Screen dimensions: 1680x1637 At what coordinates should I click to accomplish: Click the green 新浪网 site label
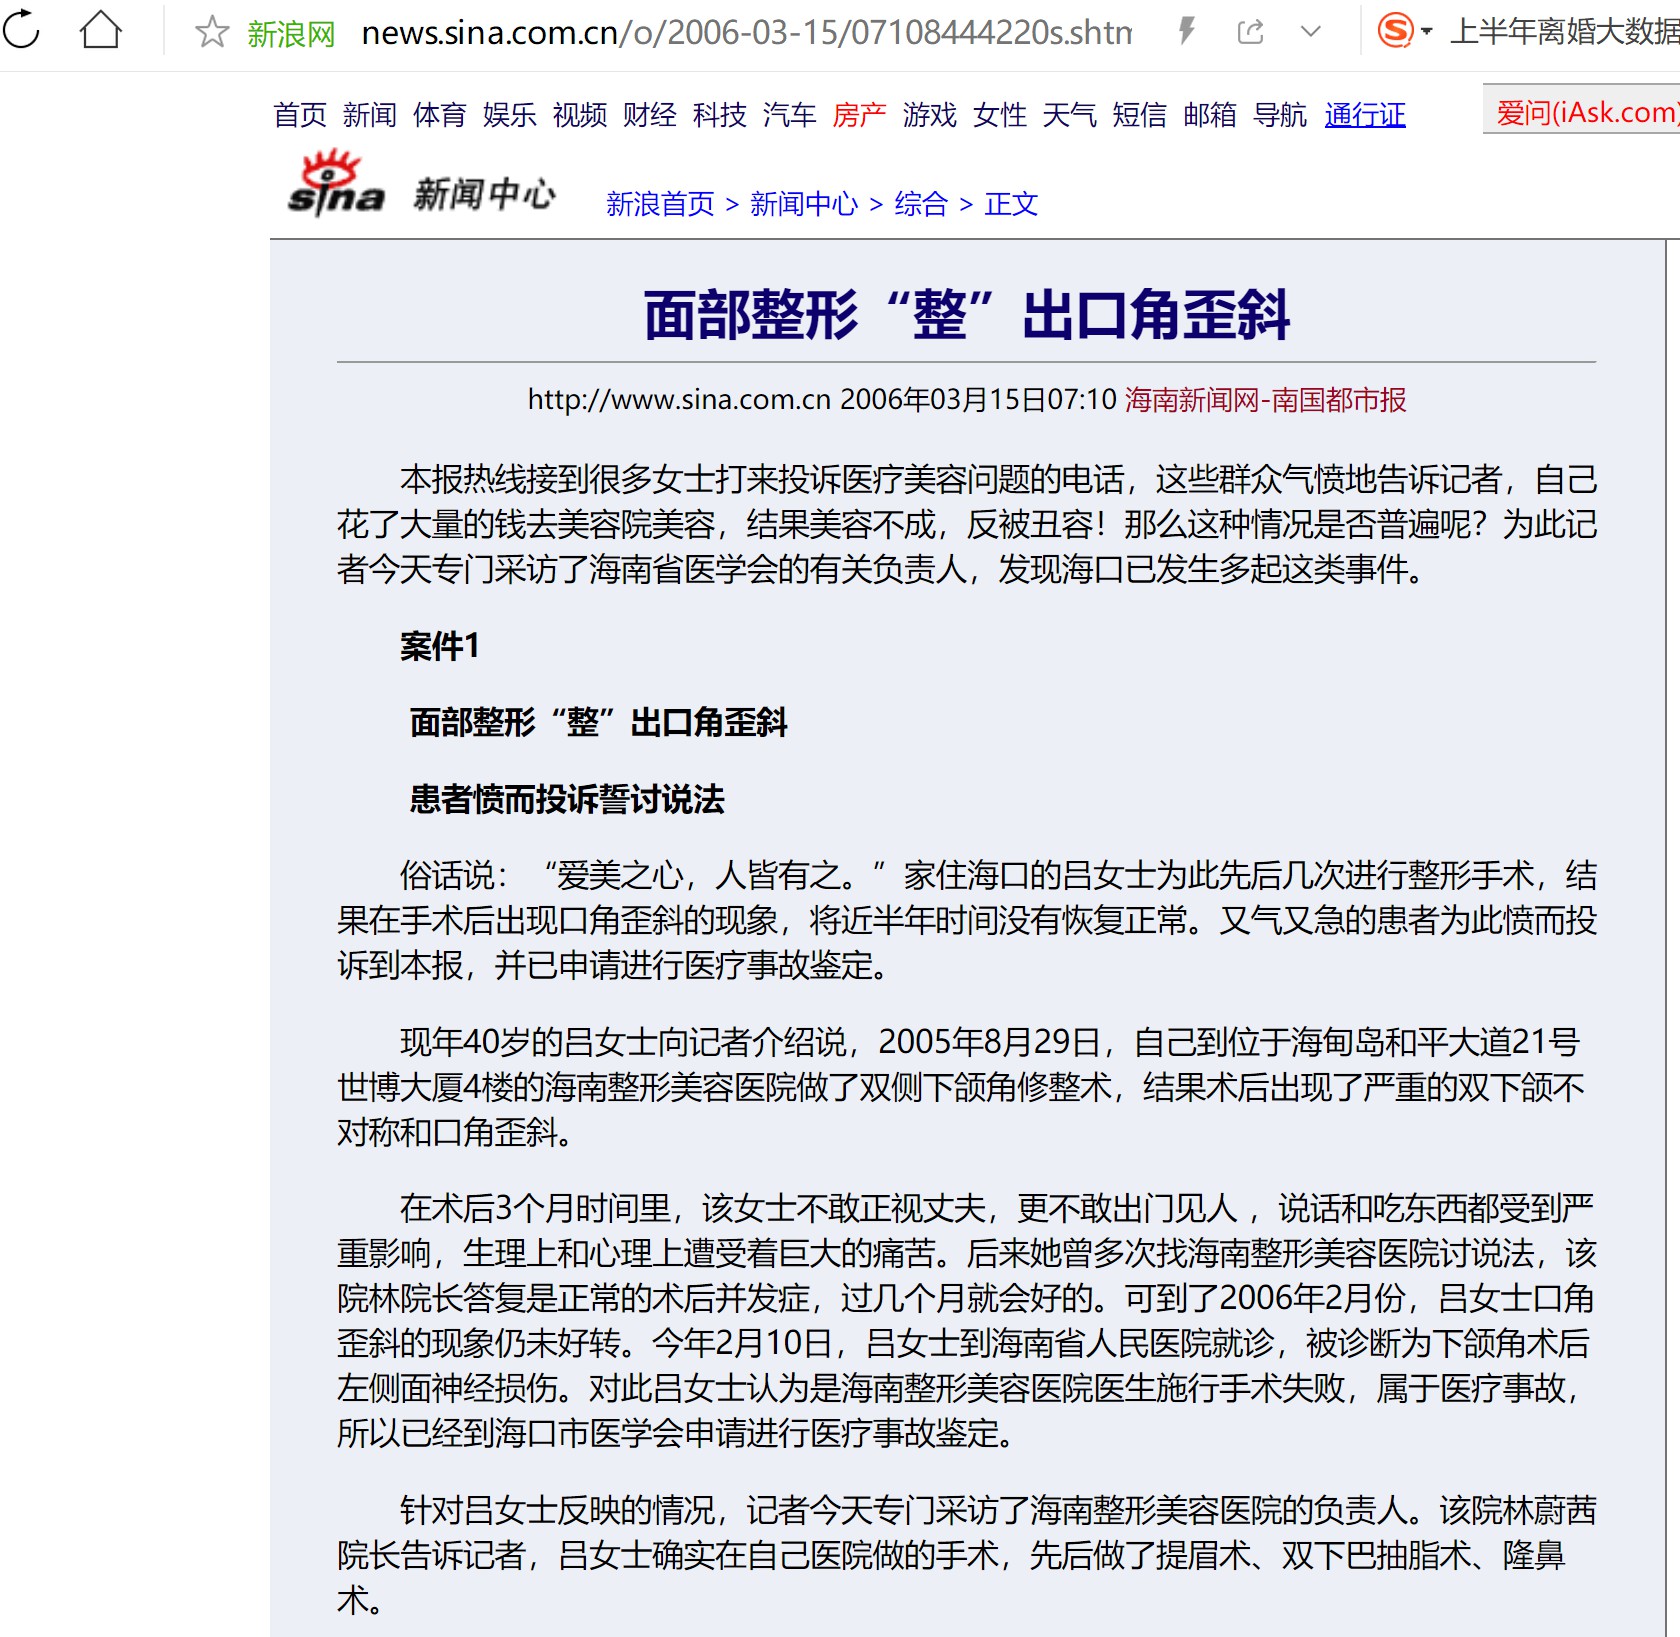[x=291, y=34]
